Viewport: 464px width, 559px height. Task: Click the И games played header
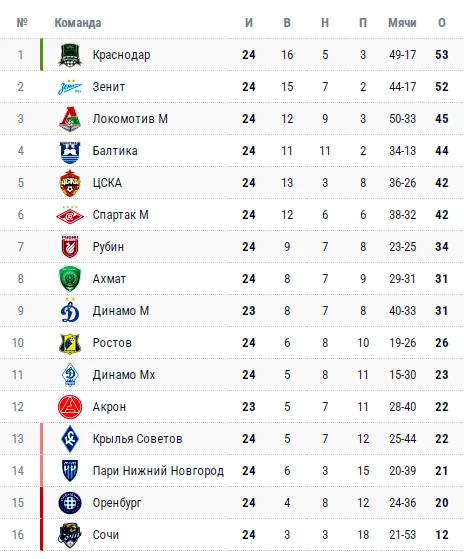click(249, 23)
